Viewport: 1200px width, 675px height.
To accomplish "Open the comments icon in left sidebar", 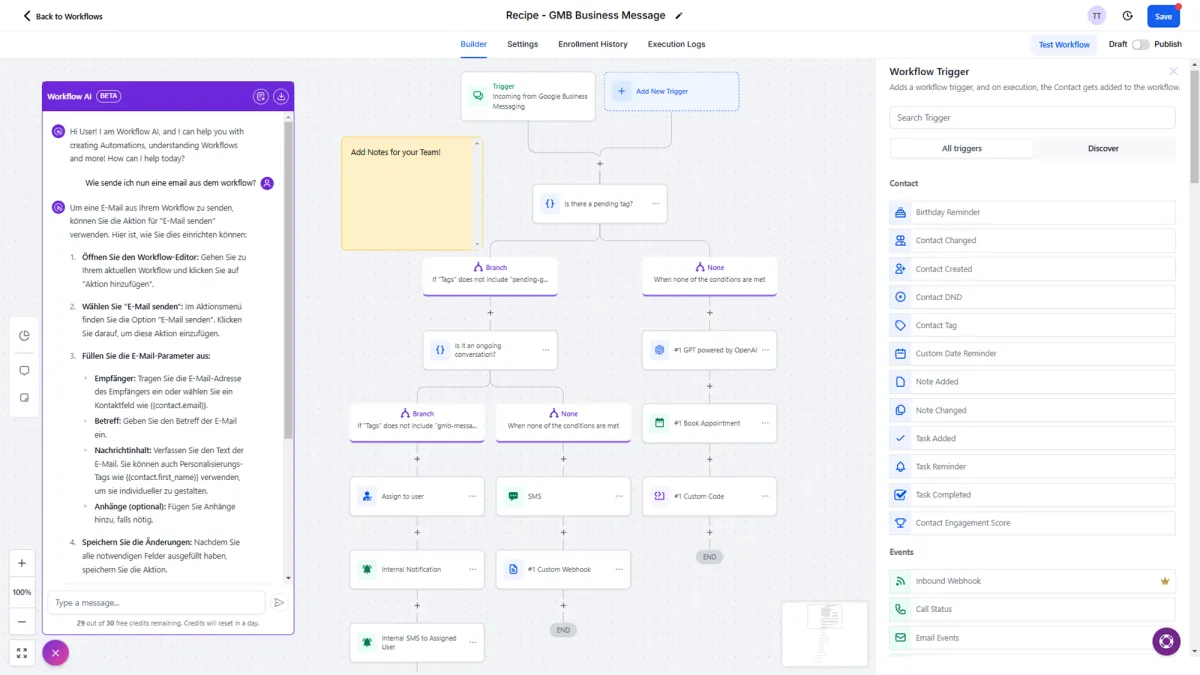I will point(24,370).
